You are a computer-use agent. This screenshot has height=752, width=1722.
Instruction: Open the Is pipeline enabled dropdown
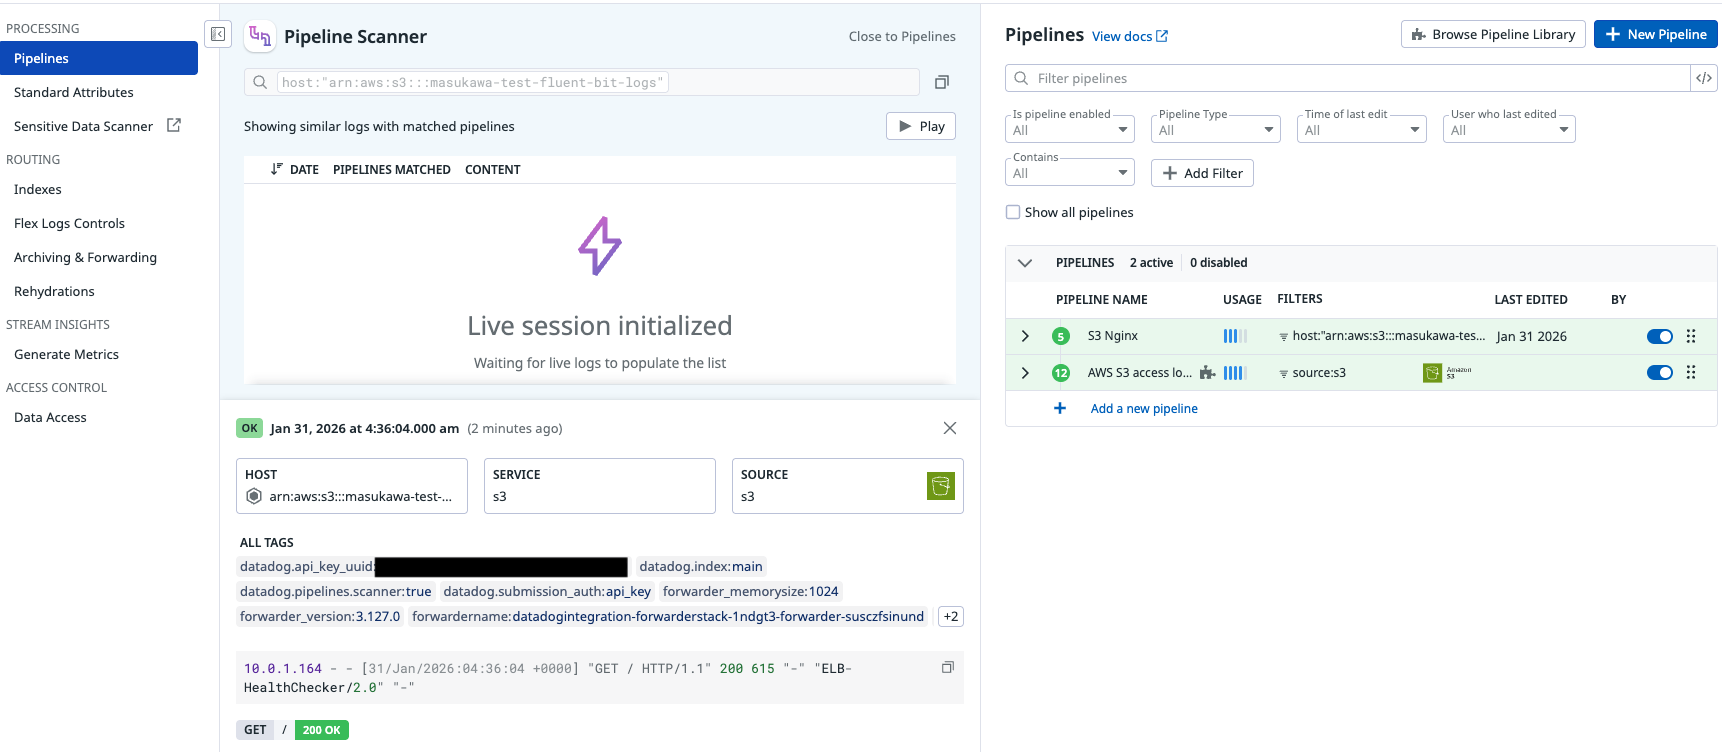(x=1069, y=130)
